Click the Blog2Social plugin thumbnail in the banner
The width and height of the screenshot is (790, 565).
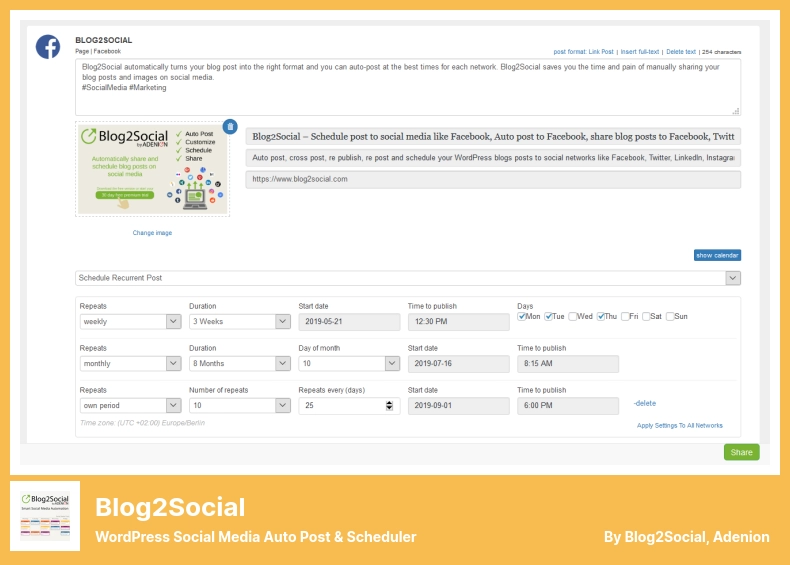tap(45, 516)
